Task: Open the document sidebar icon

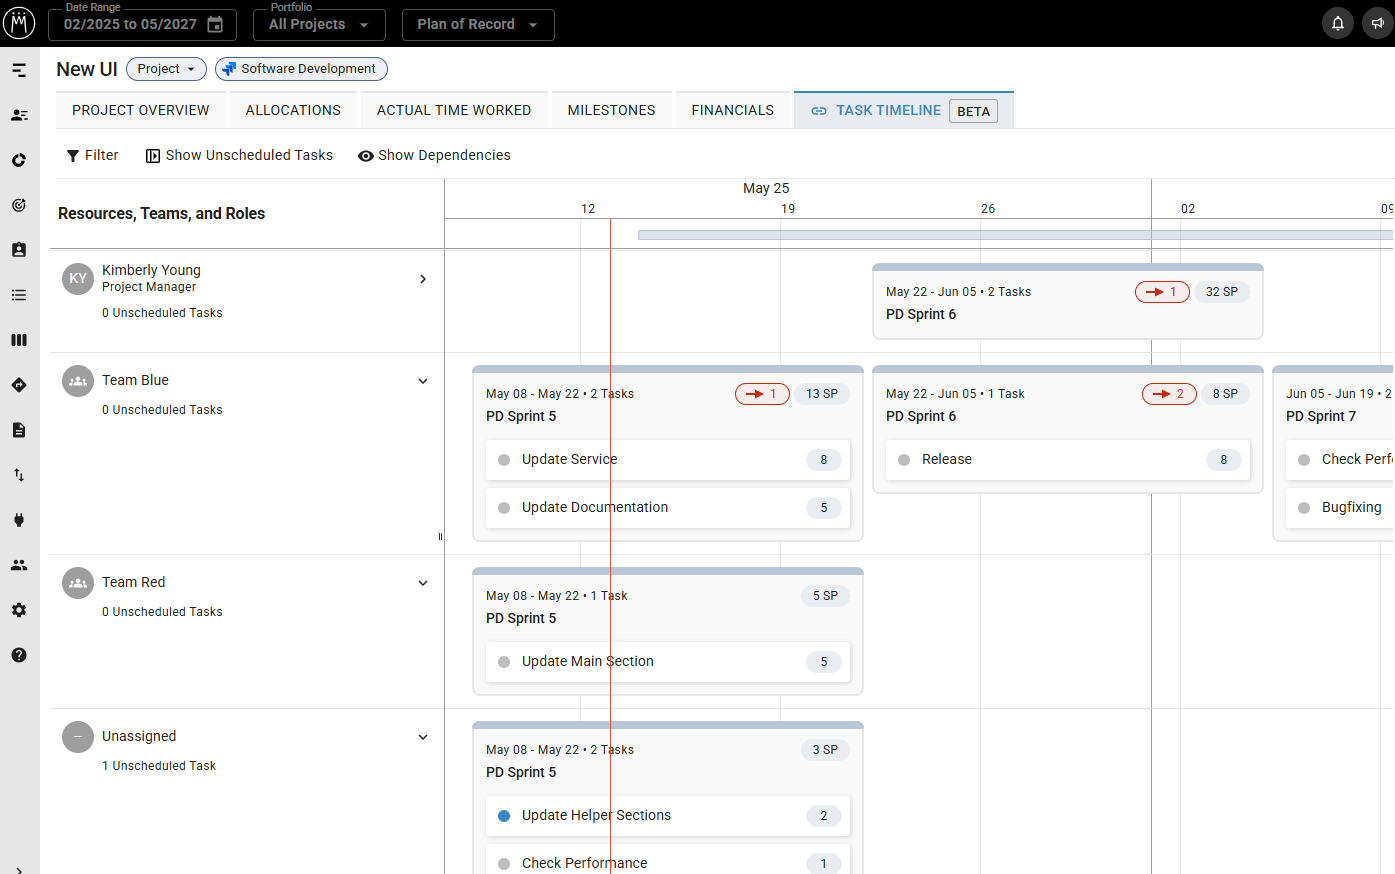Action: pos(19,430)
